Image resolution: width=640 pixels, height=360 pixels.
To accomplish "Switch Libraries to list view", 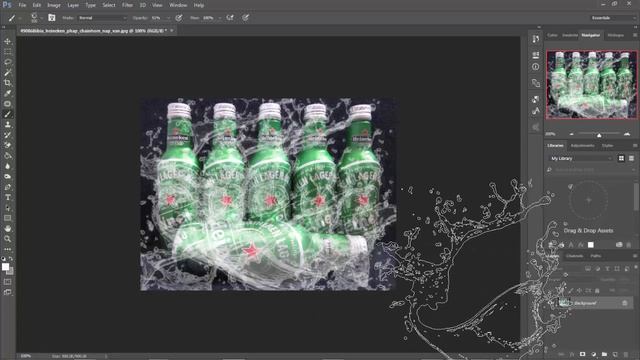I will coord(631,158).
